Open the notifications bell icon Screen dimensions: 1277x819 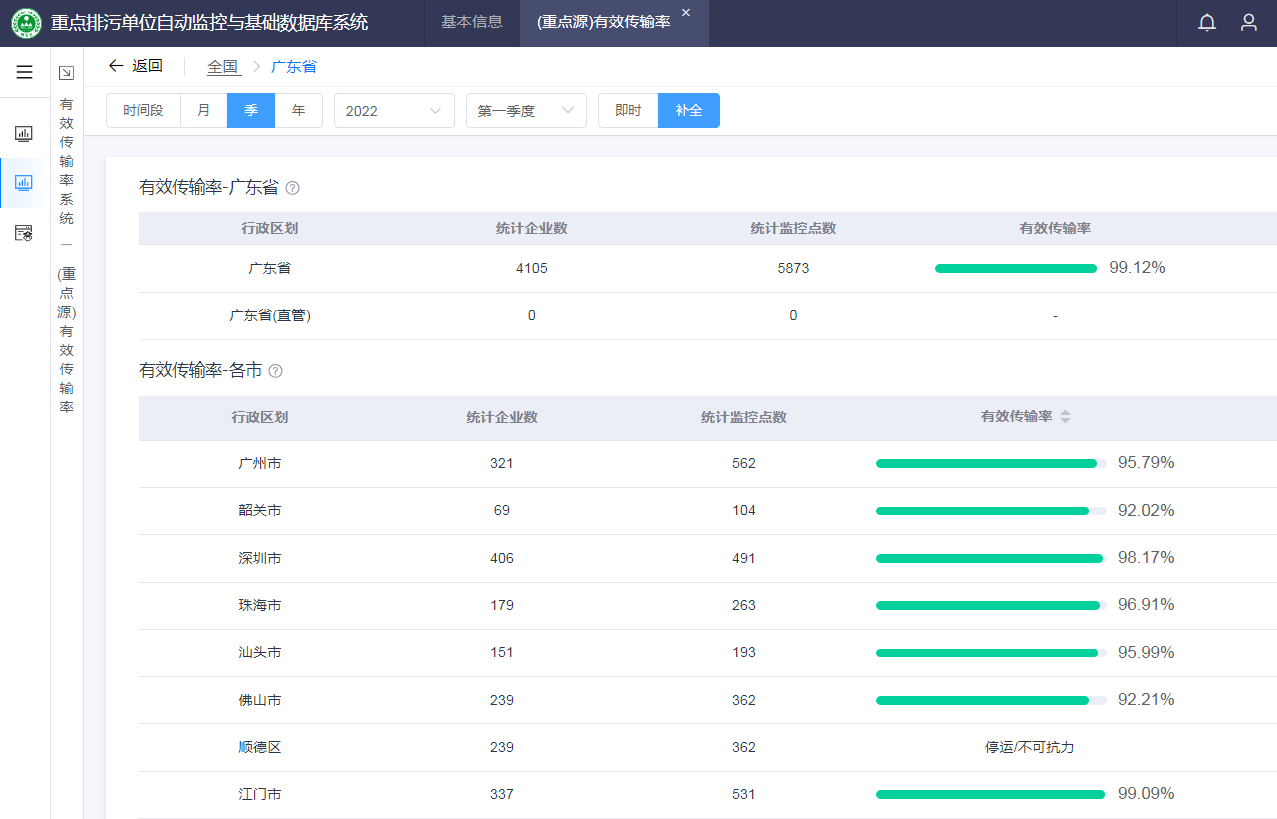tap(1207, 22)
